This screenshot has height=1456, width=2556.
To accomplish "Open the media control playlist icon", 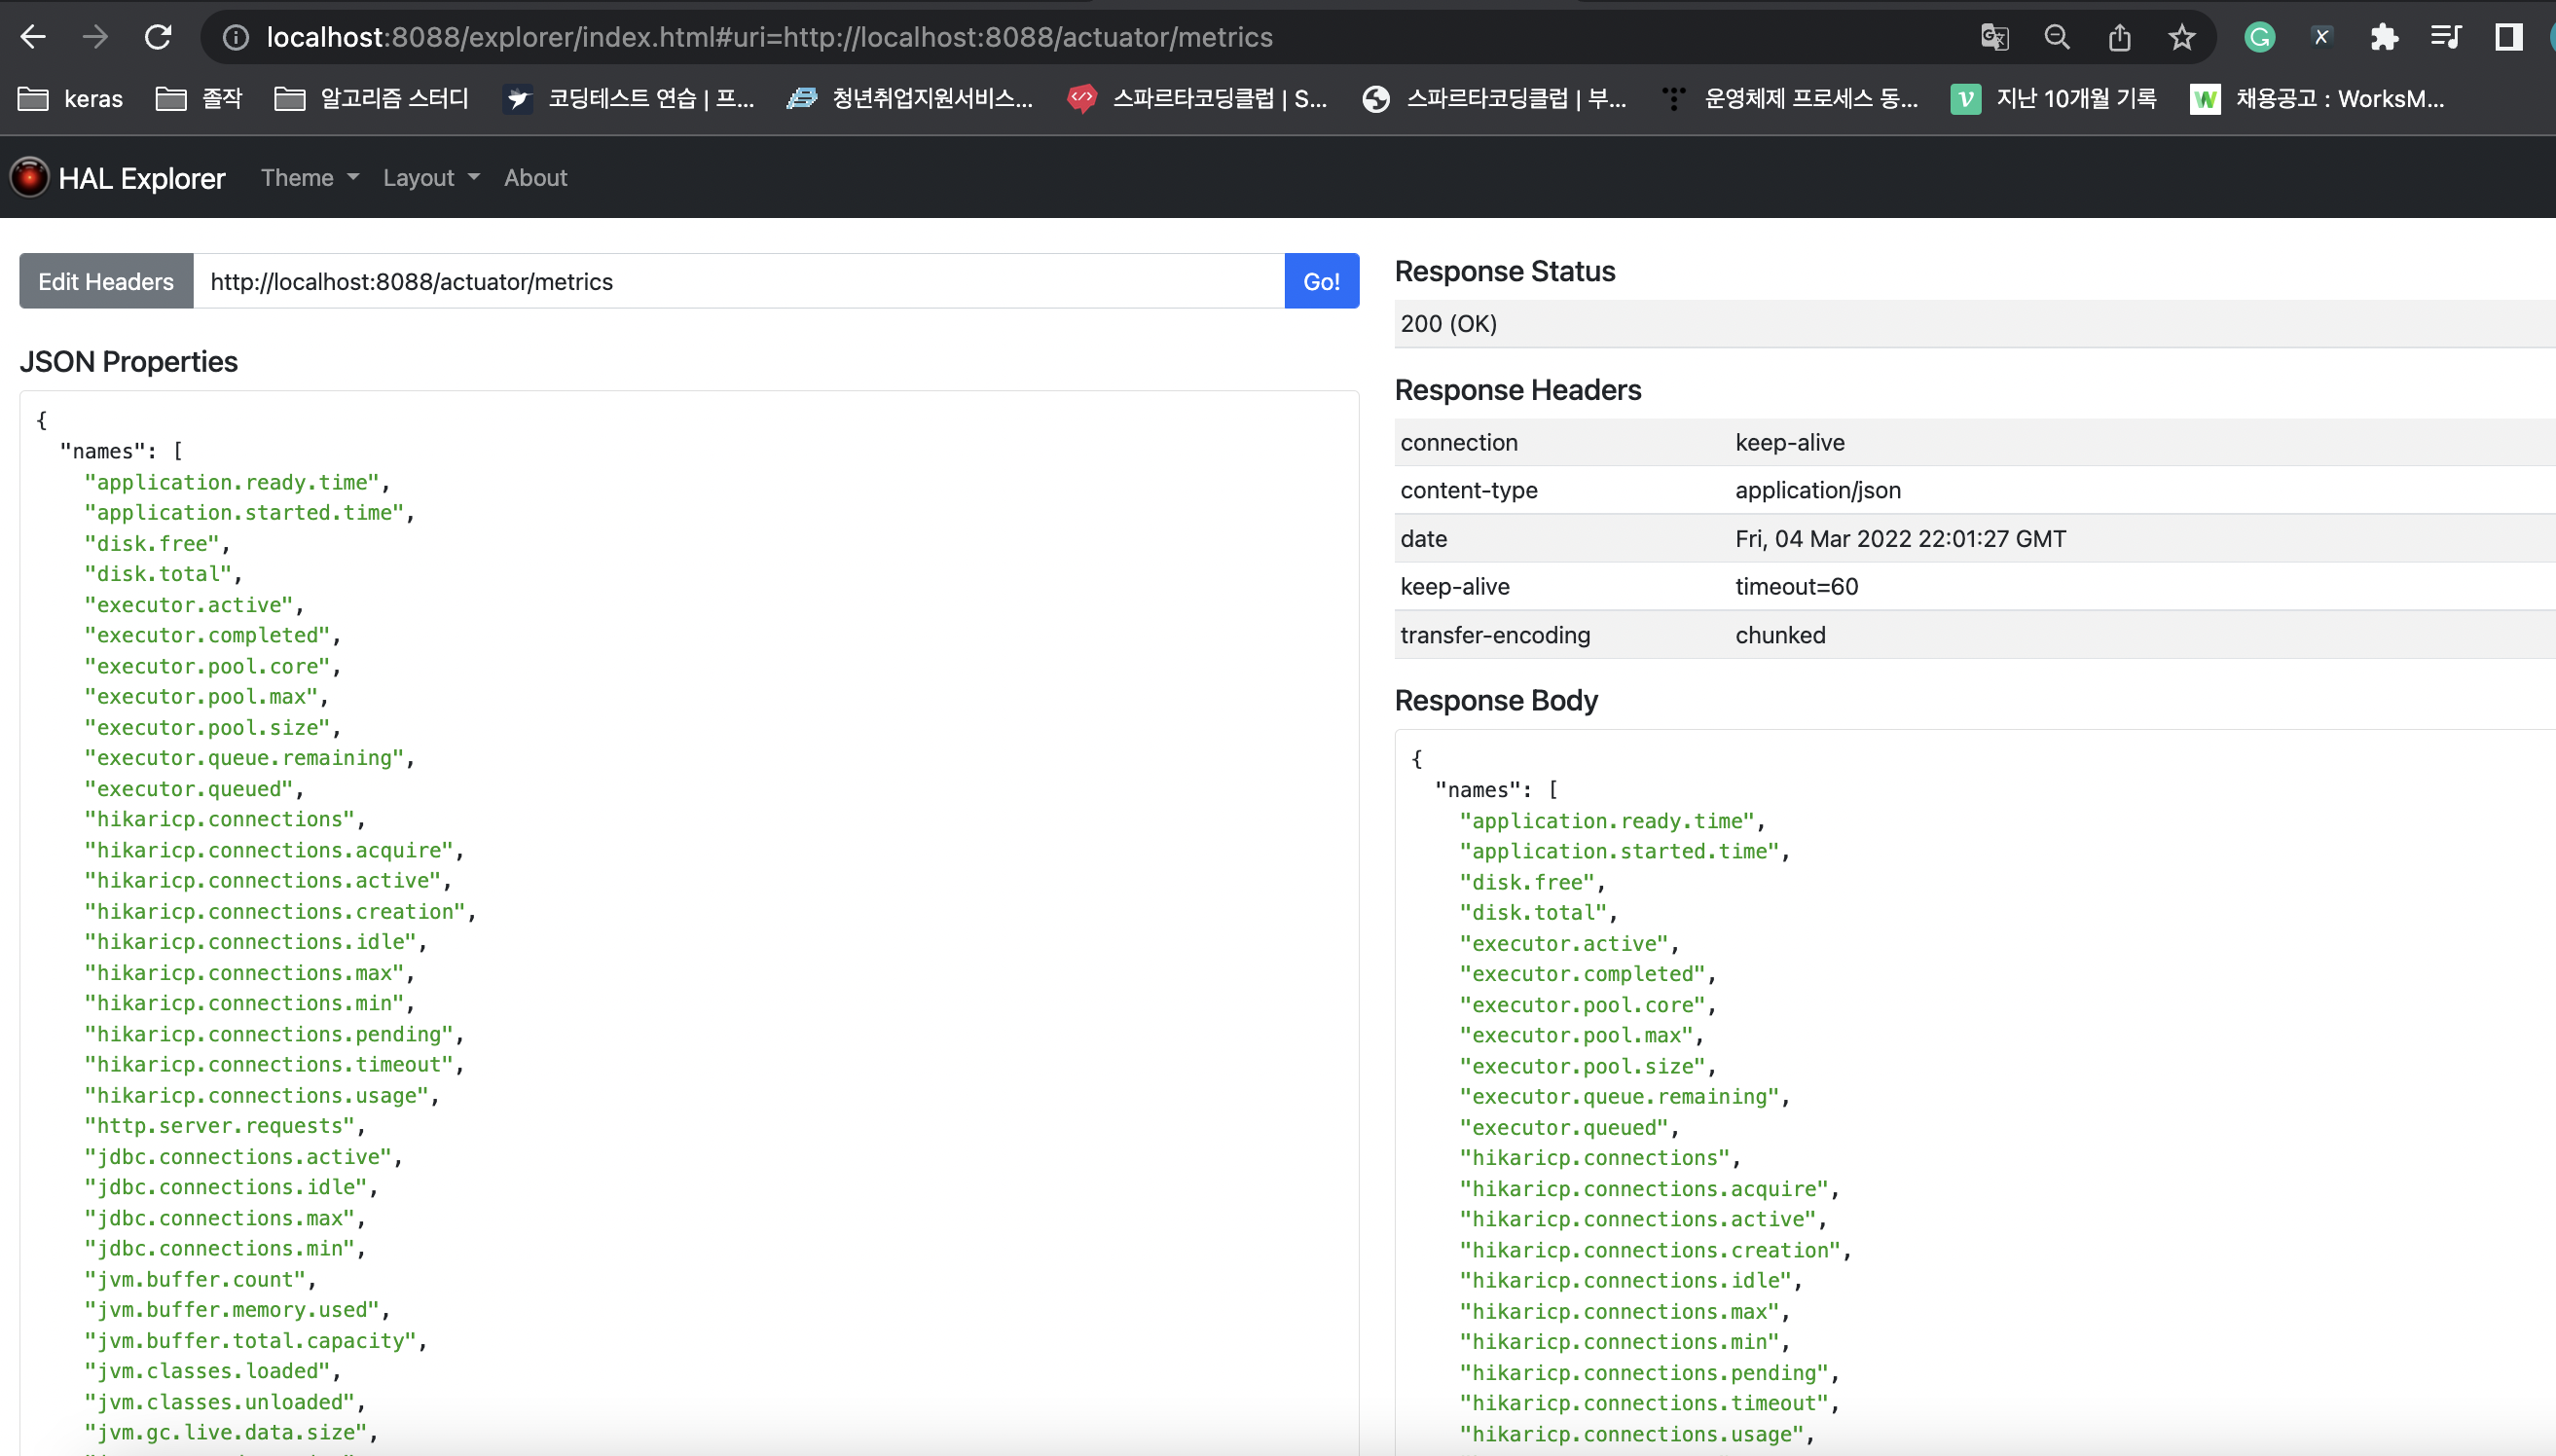I will coord(2446,37).
